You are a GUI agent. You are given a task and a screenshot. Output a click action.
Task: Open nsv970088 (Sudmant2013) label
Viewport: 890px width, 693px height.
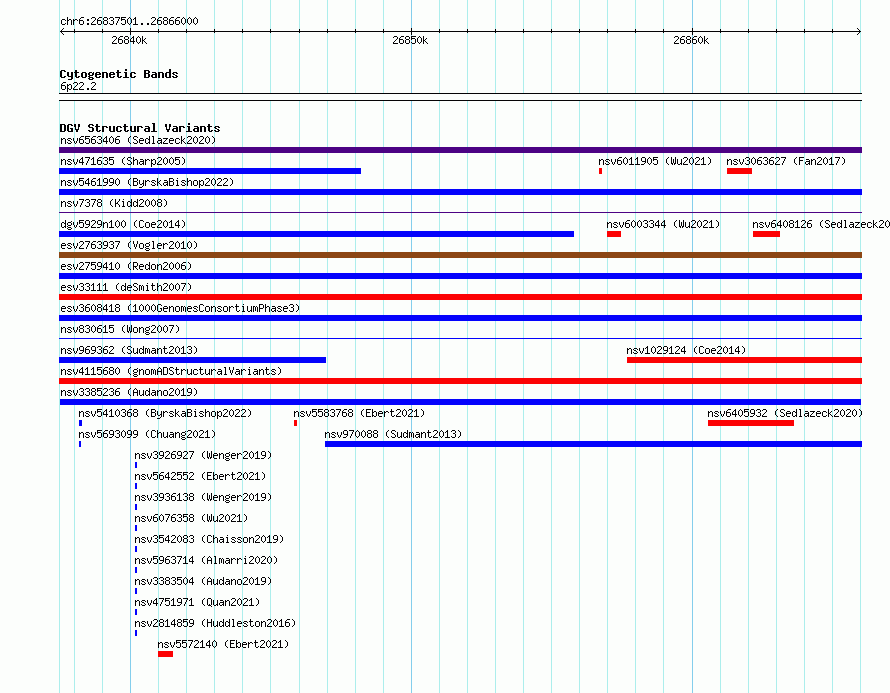click(393, 434)
